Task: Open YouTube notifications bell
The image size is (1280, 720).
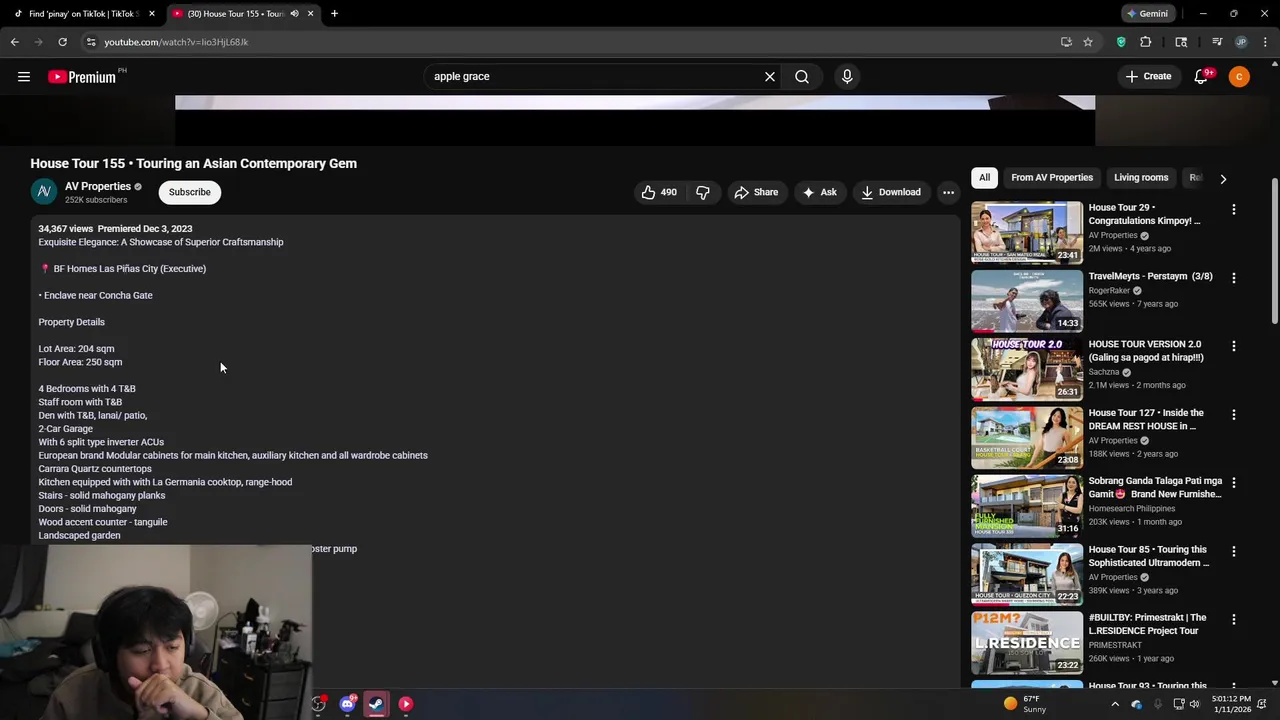Action: coord(1202,76)
